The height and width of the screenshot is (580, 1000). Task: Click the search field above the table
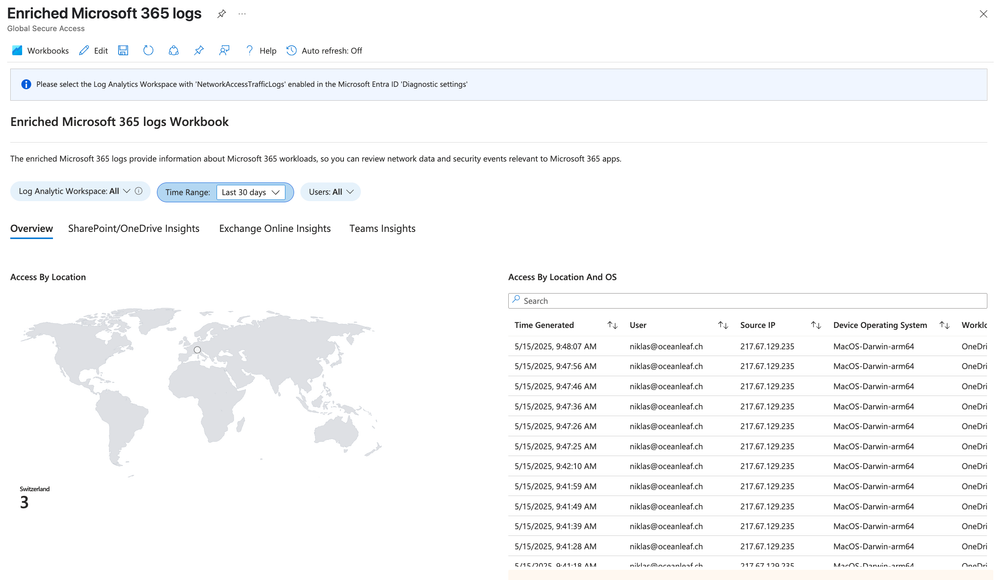[747, 300]
